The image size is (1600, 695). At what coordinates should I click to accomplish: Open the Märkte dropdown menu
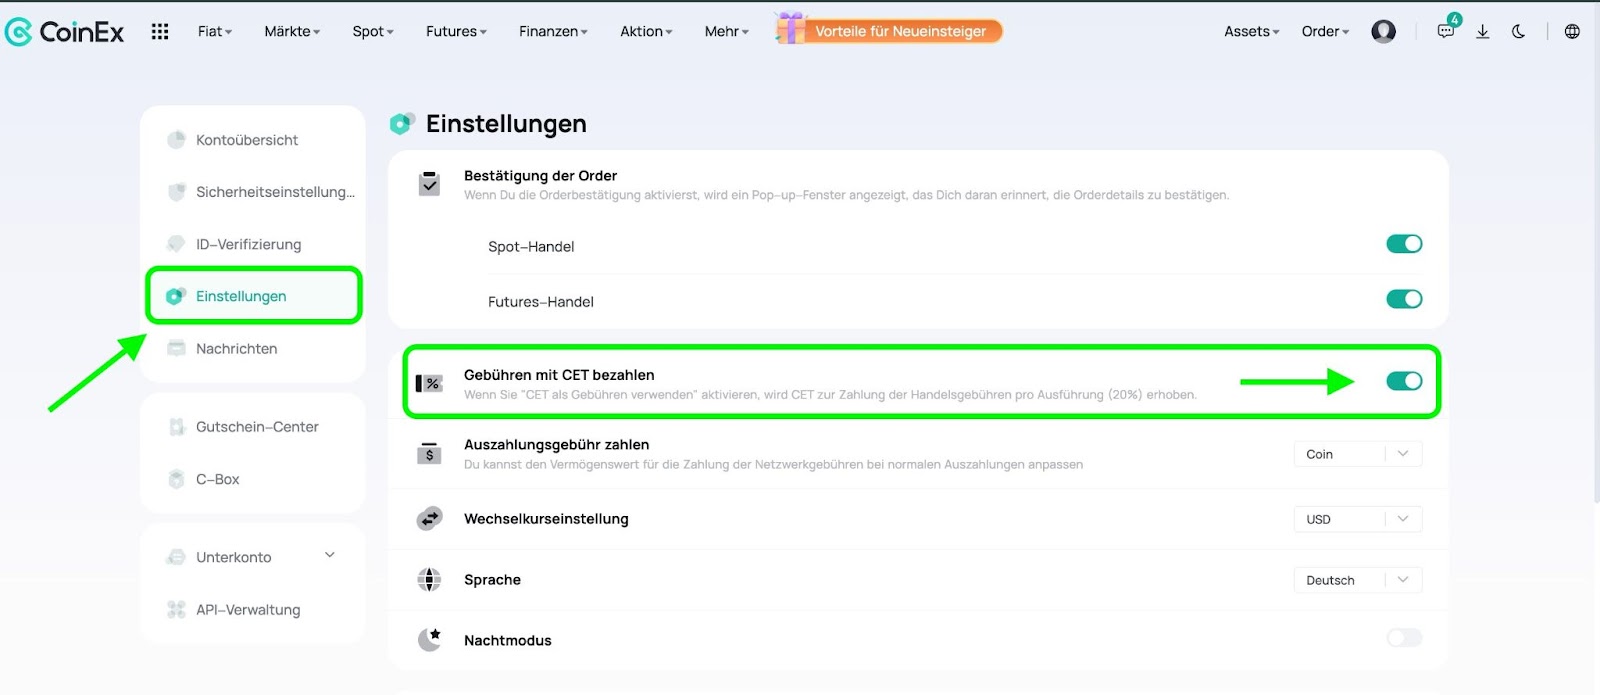tap(292, 31)
